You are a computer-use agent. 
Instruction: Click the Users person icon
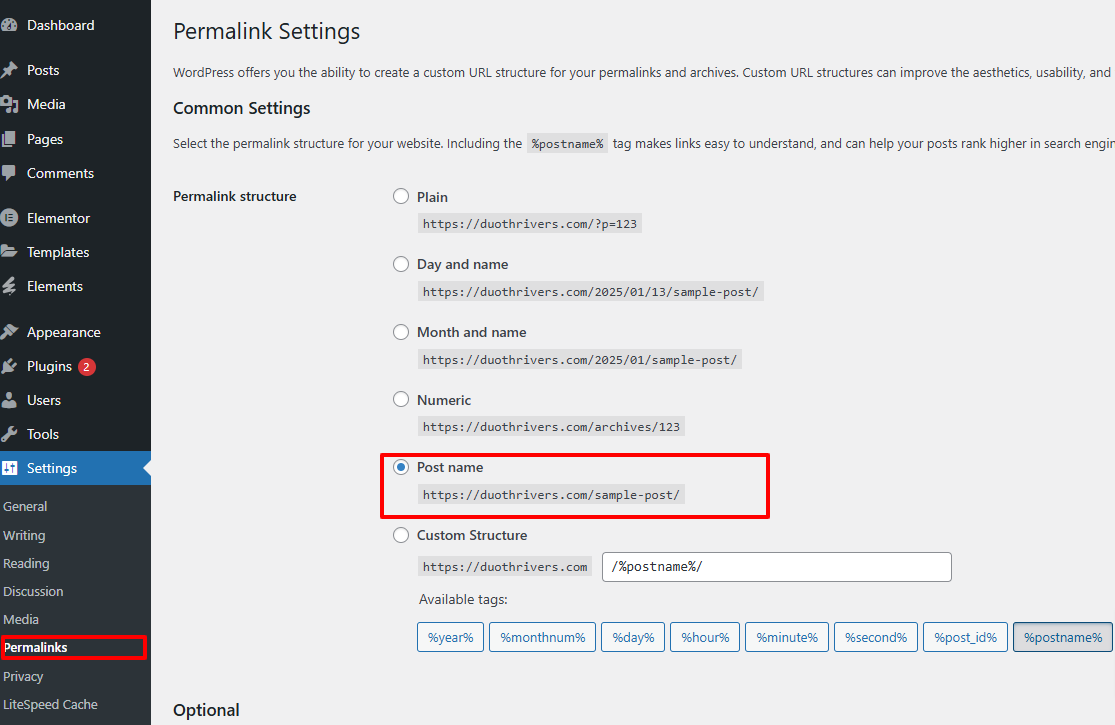coord(9,400)
